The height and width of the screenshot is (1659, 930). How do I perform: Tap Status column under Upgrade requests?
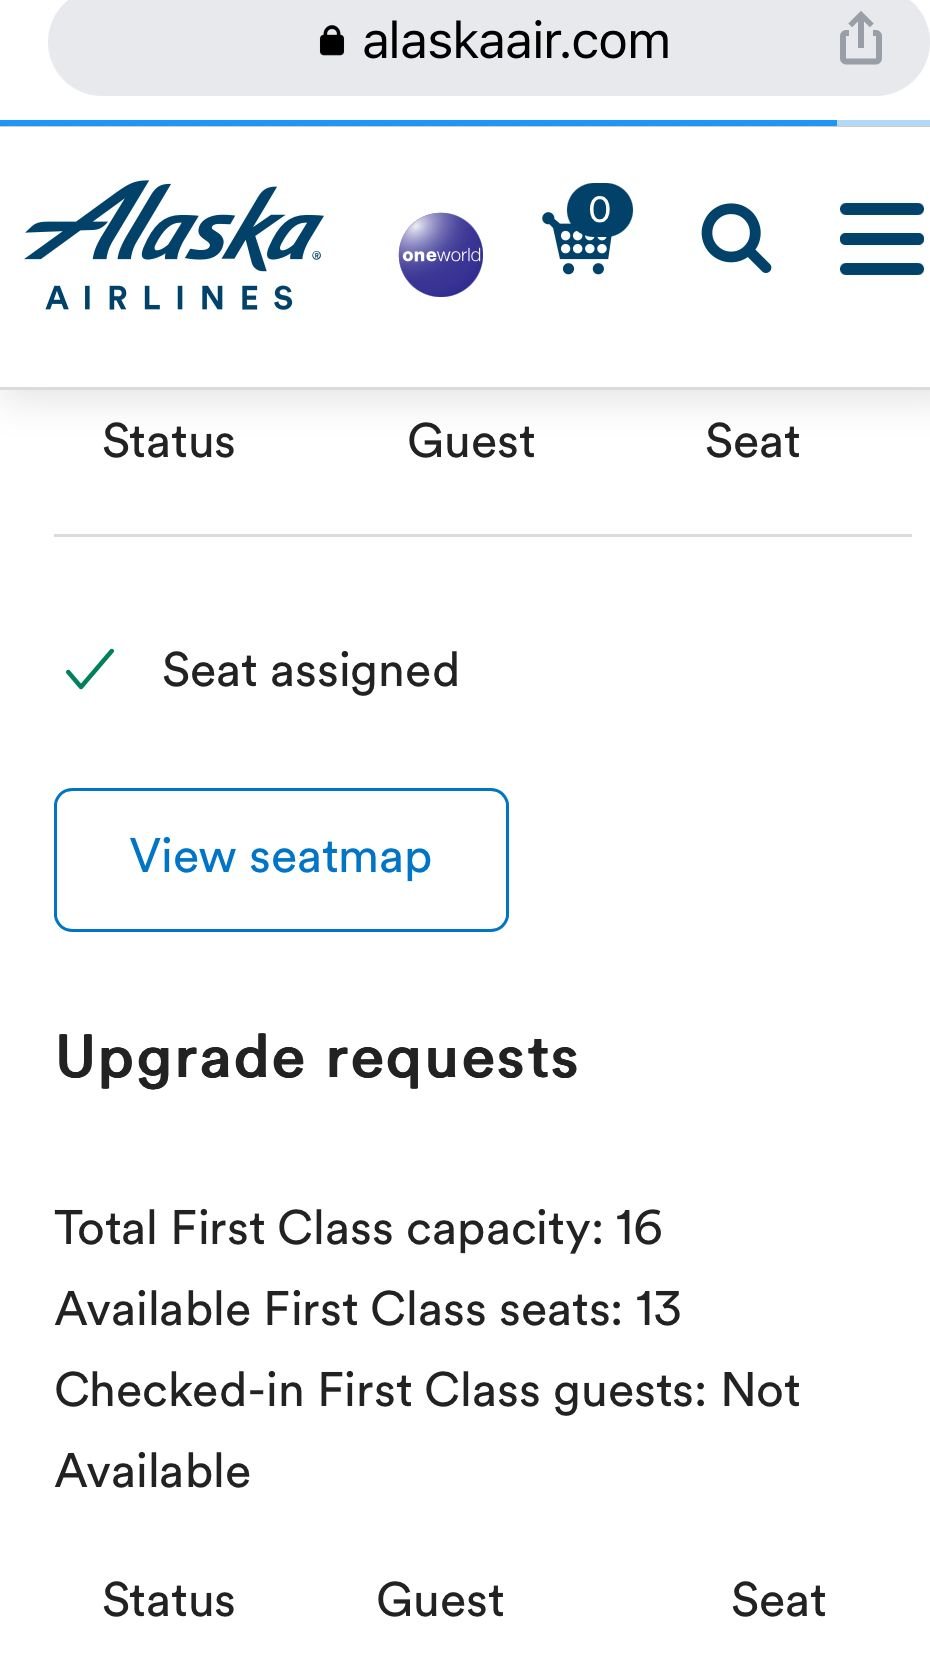click(x=169, y=1600)
